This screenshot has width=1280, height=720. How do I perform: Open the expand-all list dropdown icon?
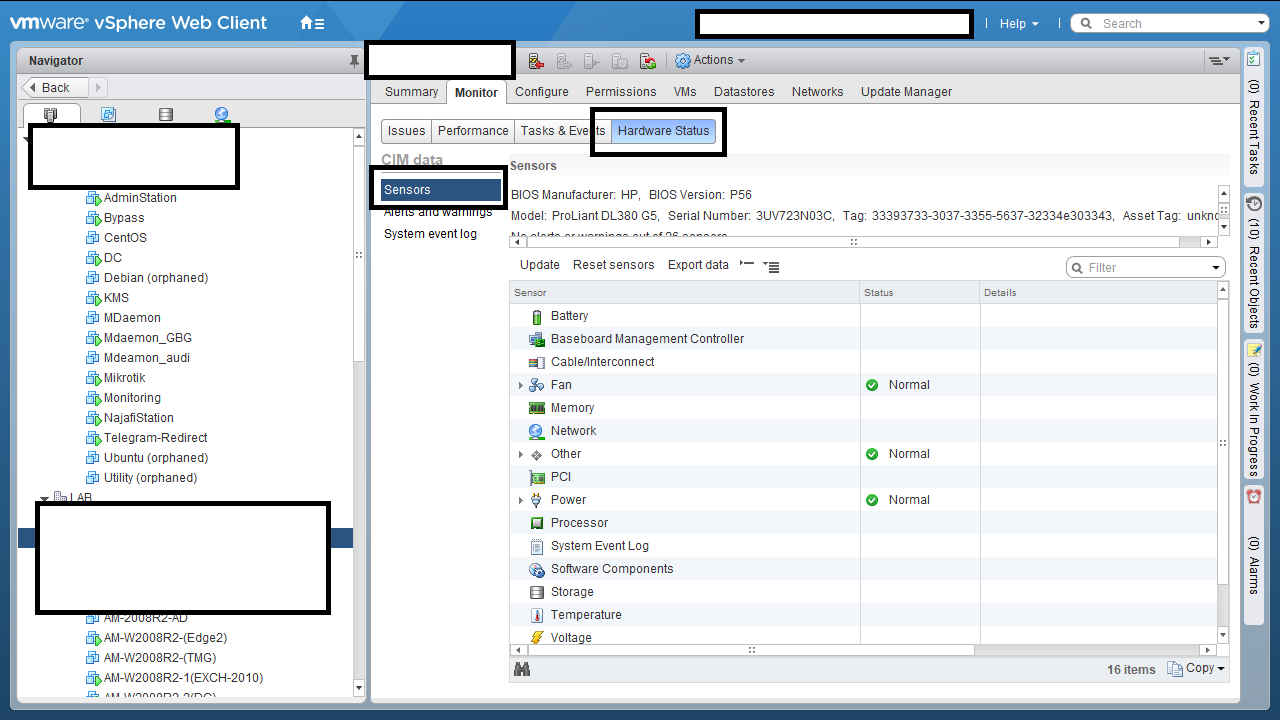(771, 266)
